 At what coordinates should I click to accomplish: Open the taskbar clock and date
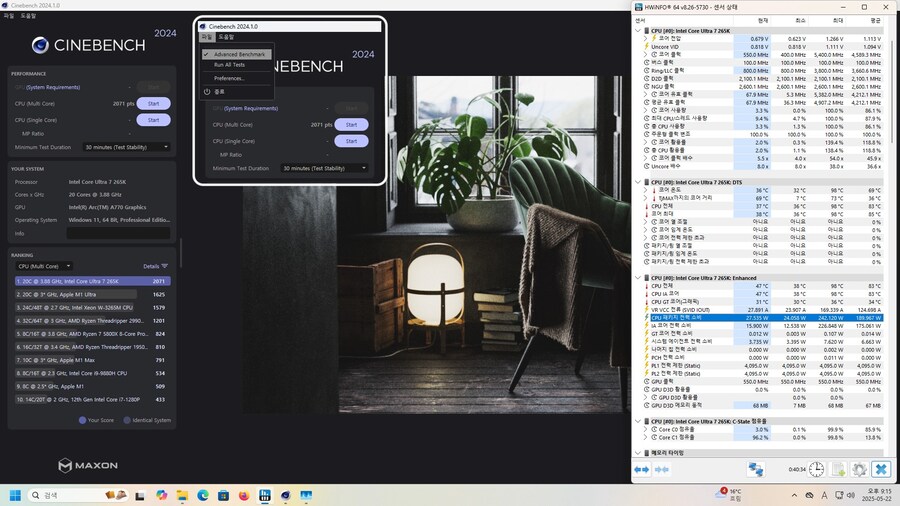(879, 495)
